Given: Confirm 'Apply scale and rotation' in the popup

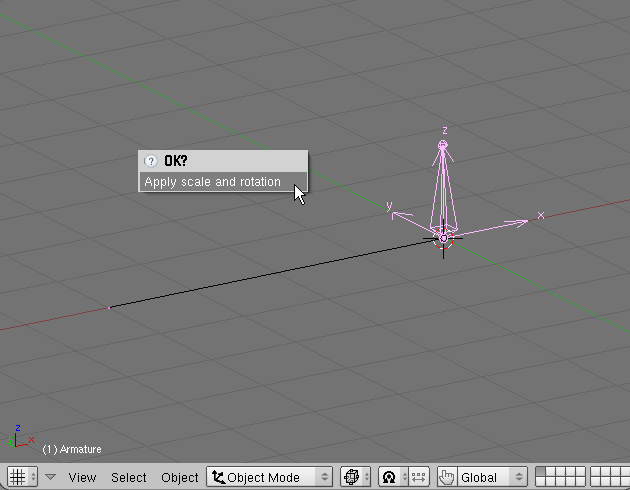Looking at the screenshot, I should click(223, 182).
